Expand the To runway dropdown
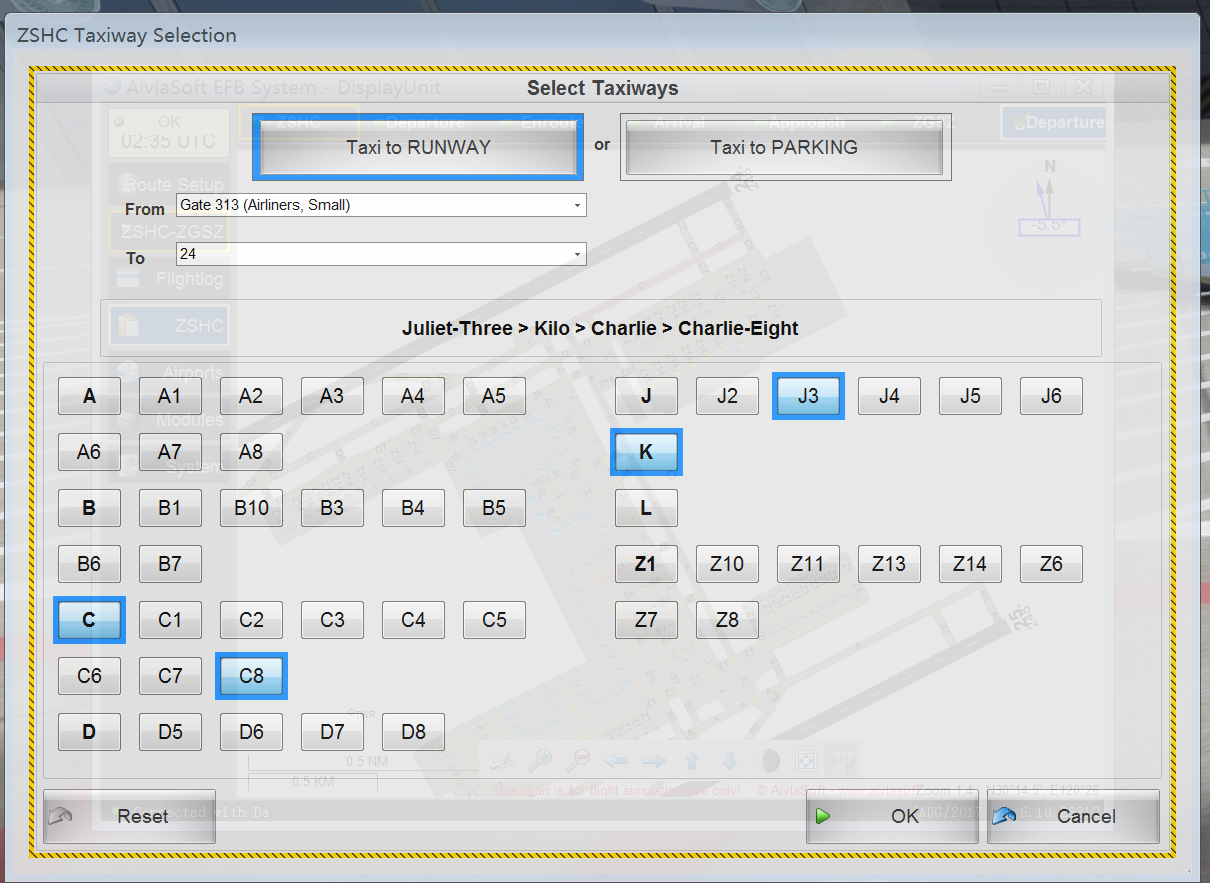Image resolution: width=1210 pixels, height=883 pixels. [577, 255]
